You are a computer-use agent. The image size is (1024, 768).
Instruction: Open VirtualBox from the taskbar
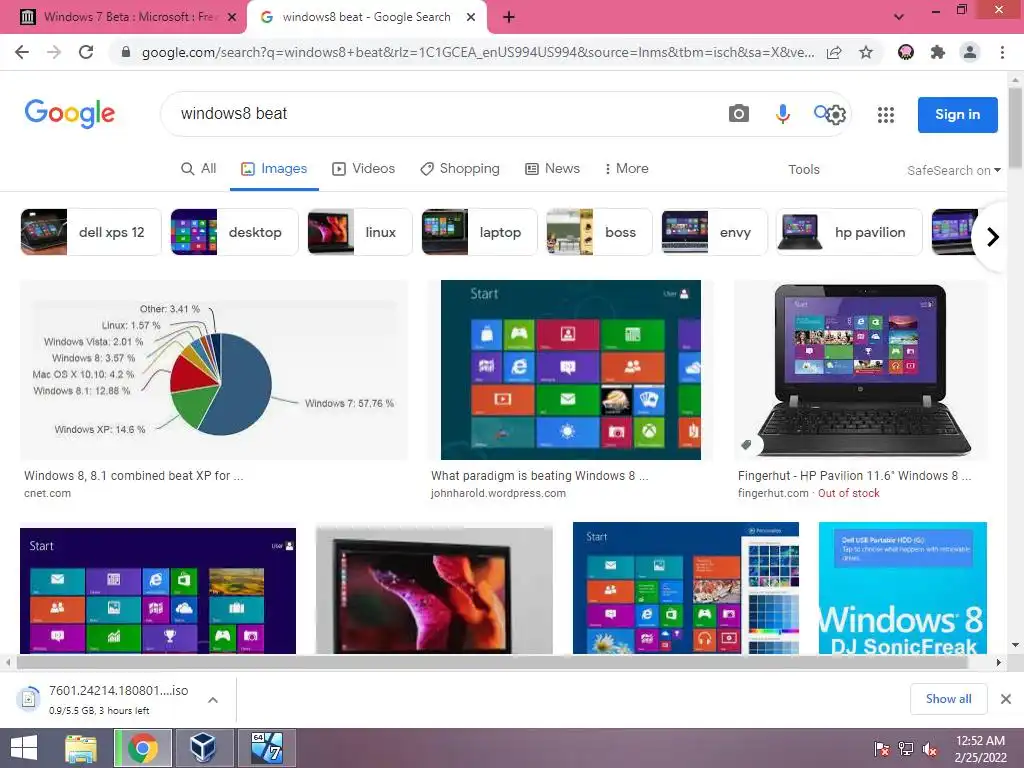[x=202, y=748]
